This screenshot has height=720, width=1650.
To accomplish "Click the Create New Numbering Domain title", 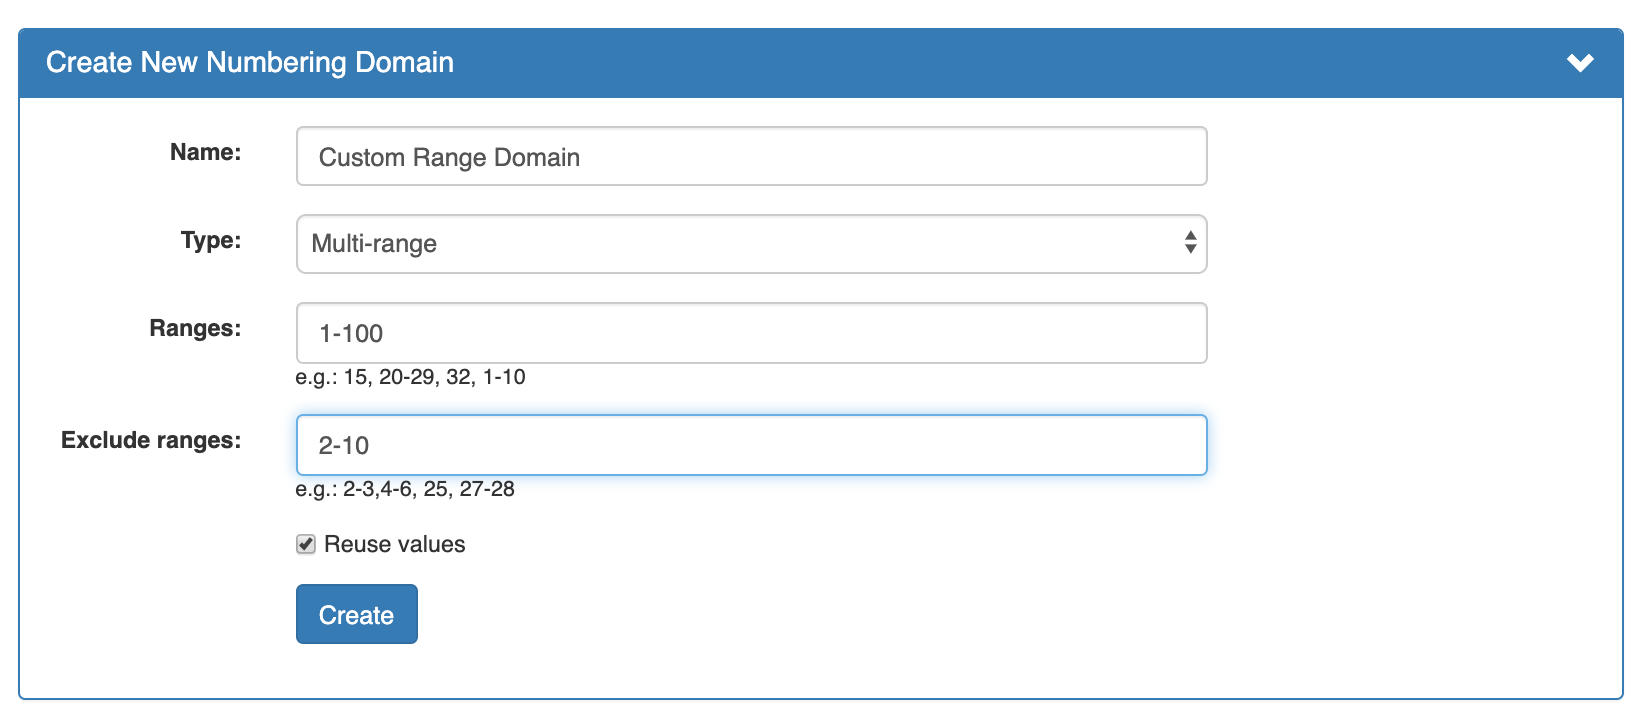I will point(250,62).
